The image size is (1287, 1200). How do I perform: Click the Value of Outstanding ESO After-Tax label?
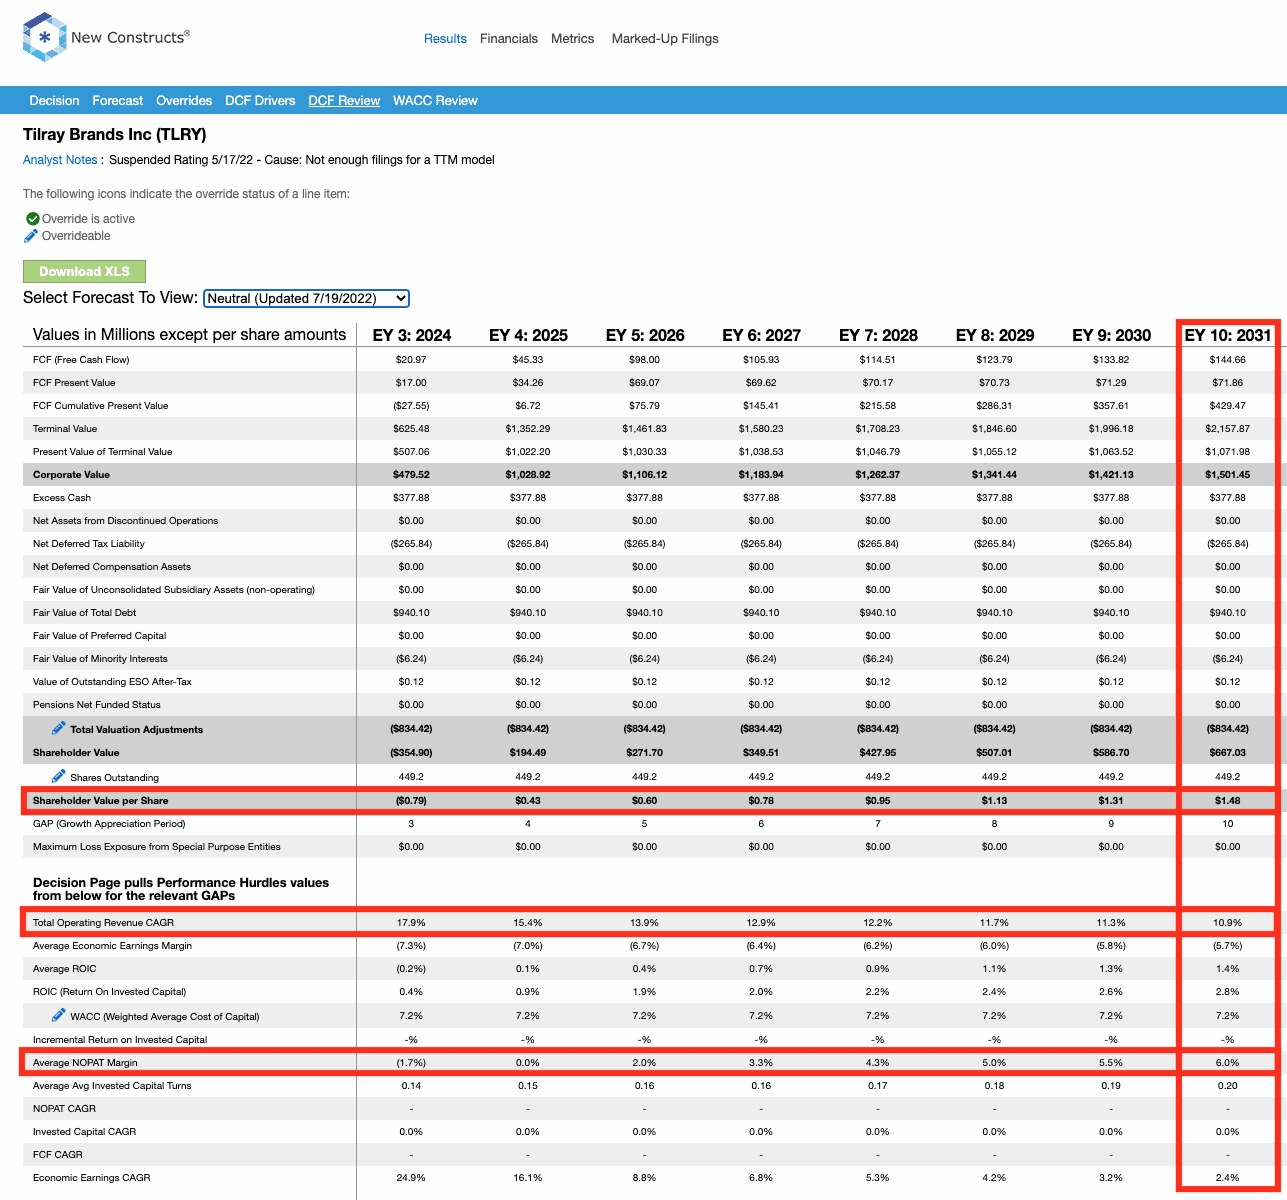(x=112, y=682)
